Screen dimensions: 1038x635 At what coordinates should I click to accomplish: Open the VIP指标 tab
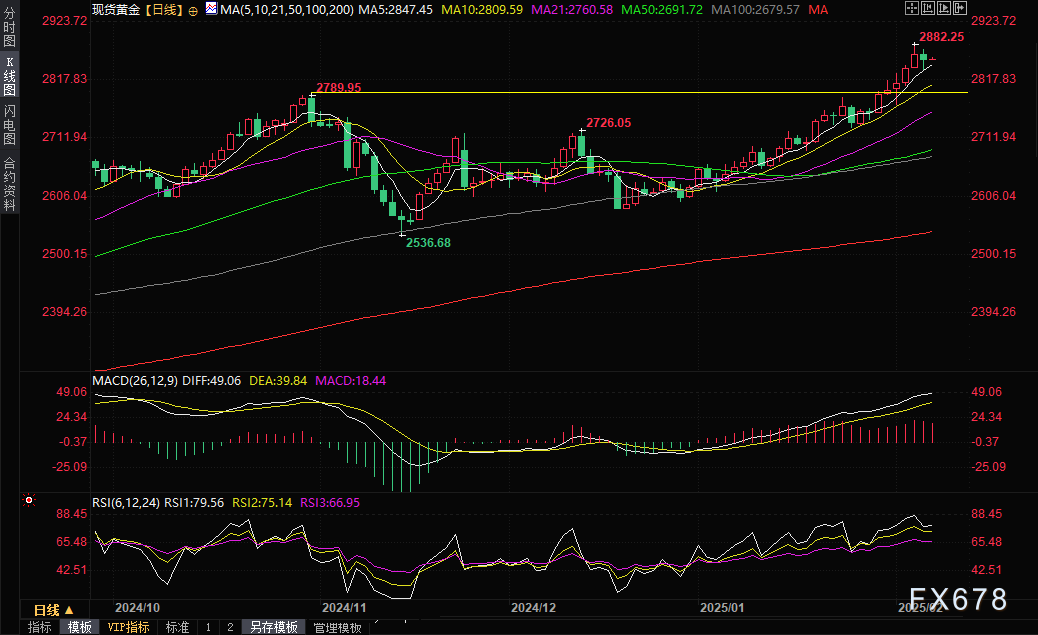(128, 628)
